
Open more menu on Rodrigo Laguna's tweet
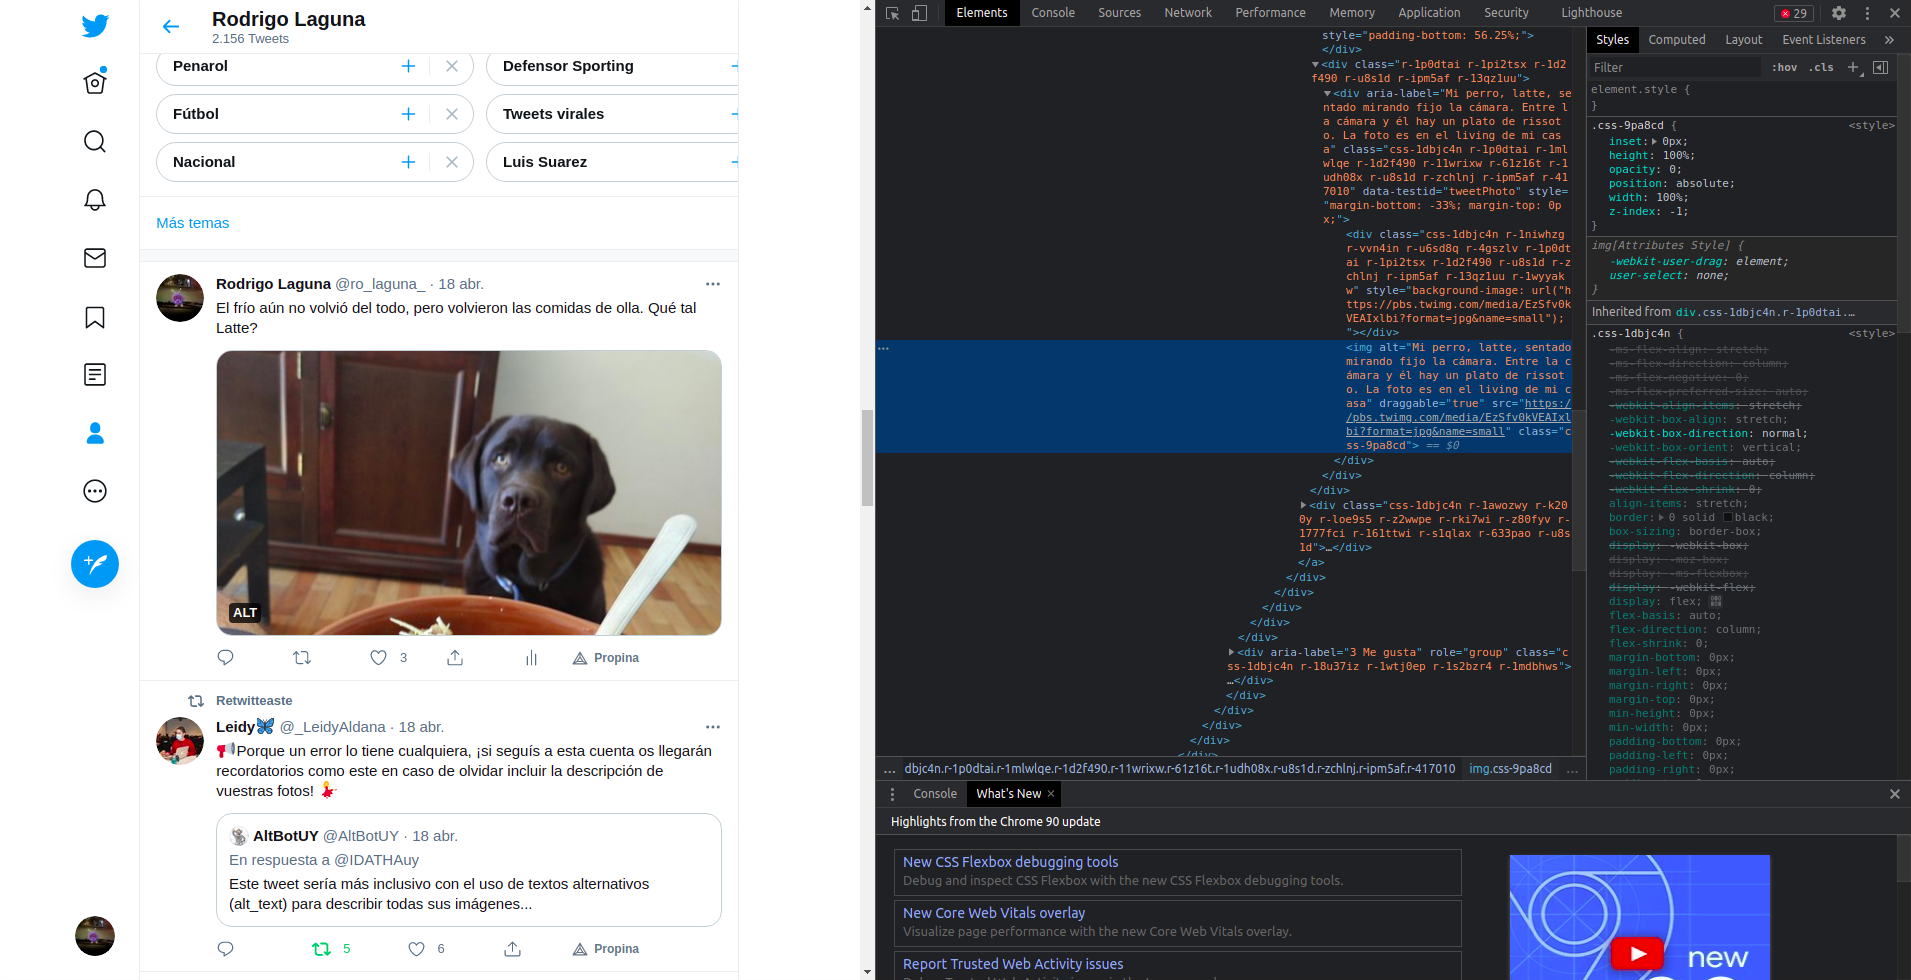(713, 284)
